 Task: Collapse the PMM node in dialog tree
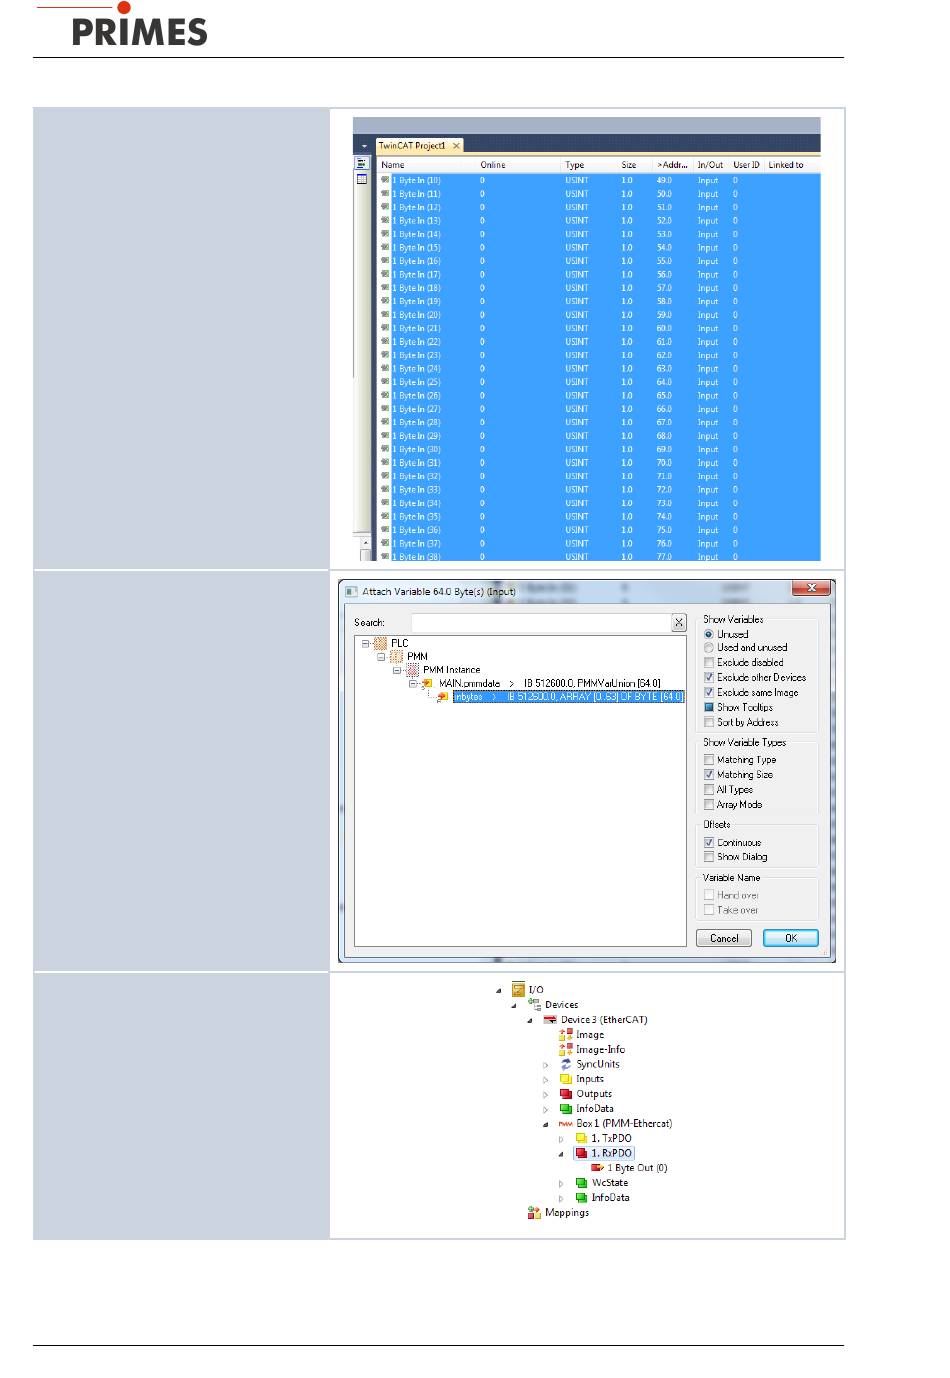381,657
